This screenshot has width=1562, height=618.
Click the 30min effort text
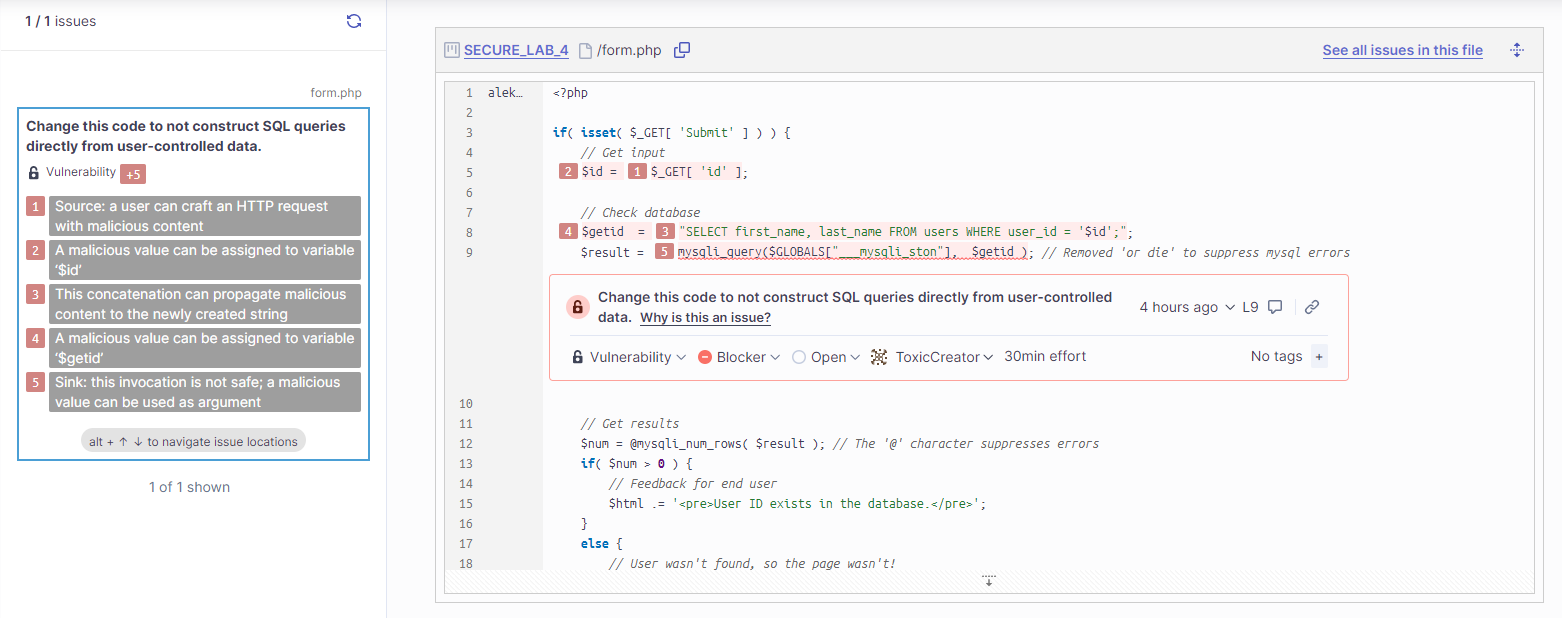pyautogui.click(x=1045, y=356)
